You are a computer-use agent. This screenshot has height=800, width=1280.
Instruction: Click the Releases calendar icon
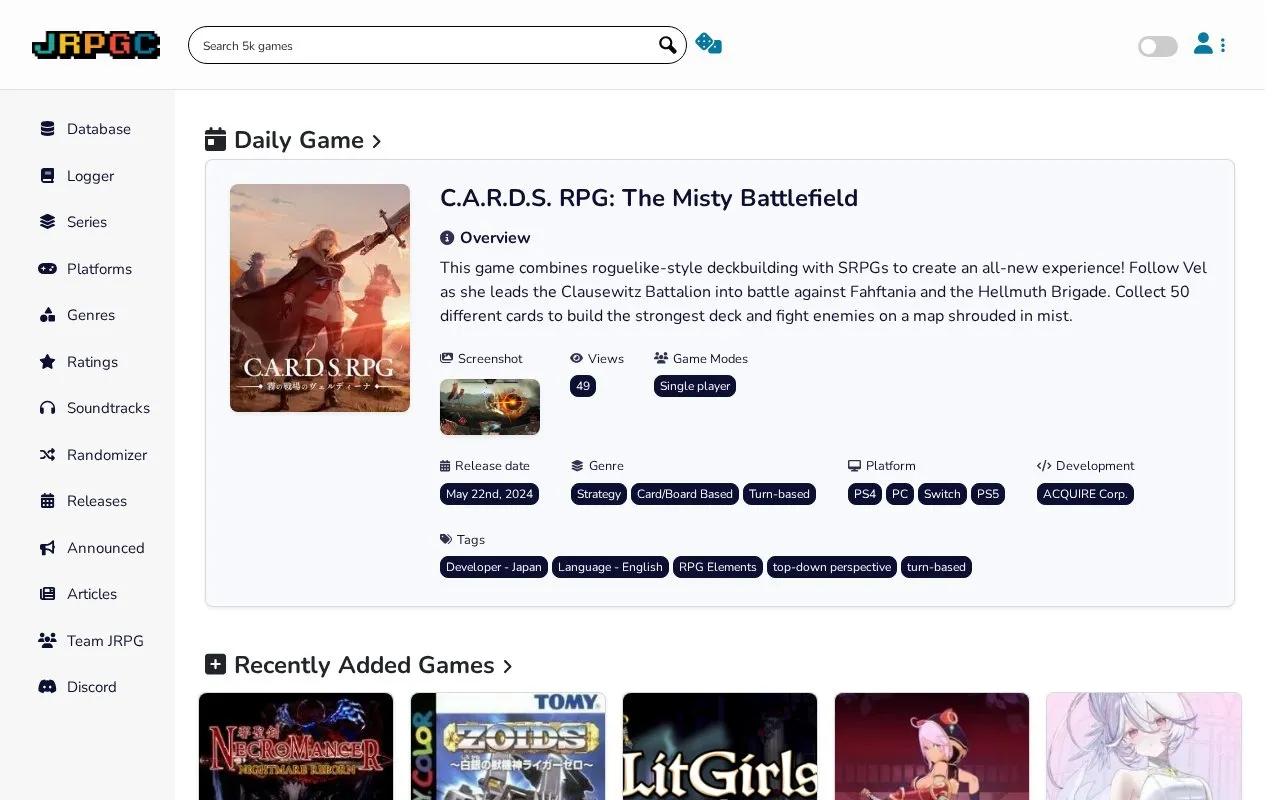(47, 501)
